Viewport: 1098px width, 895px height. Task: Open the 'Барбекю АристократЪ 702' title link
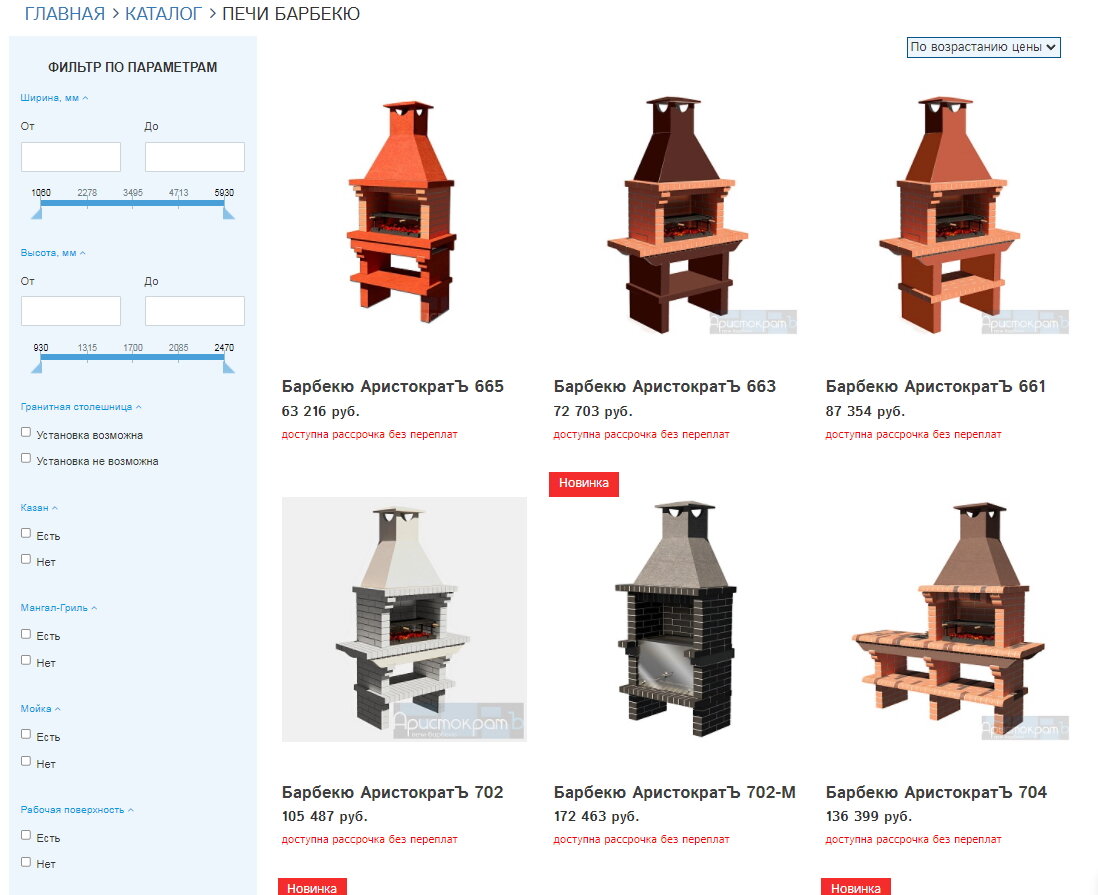click(392, 792)
